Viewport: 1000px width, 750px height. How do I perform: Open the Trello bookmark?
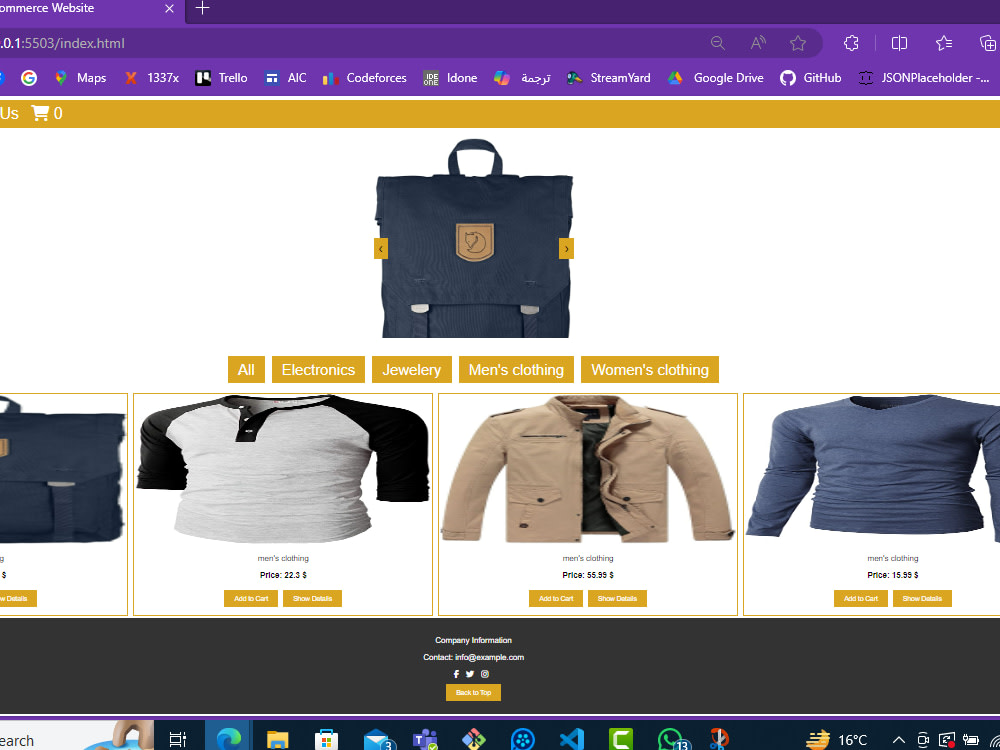pos(221,78)
